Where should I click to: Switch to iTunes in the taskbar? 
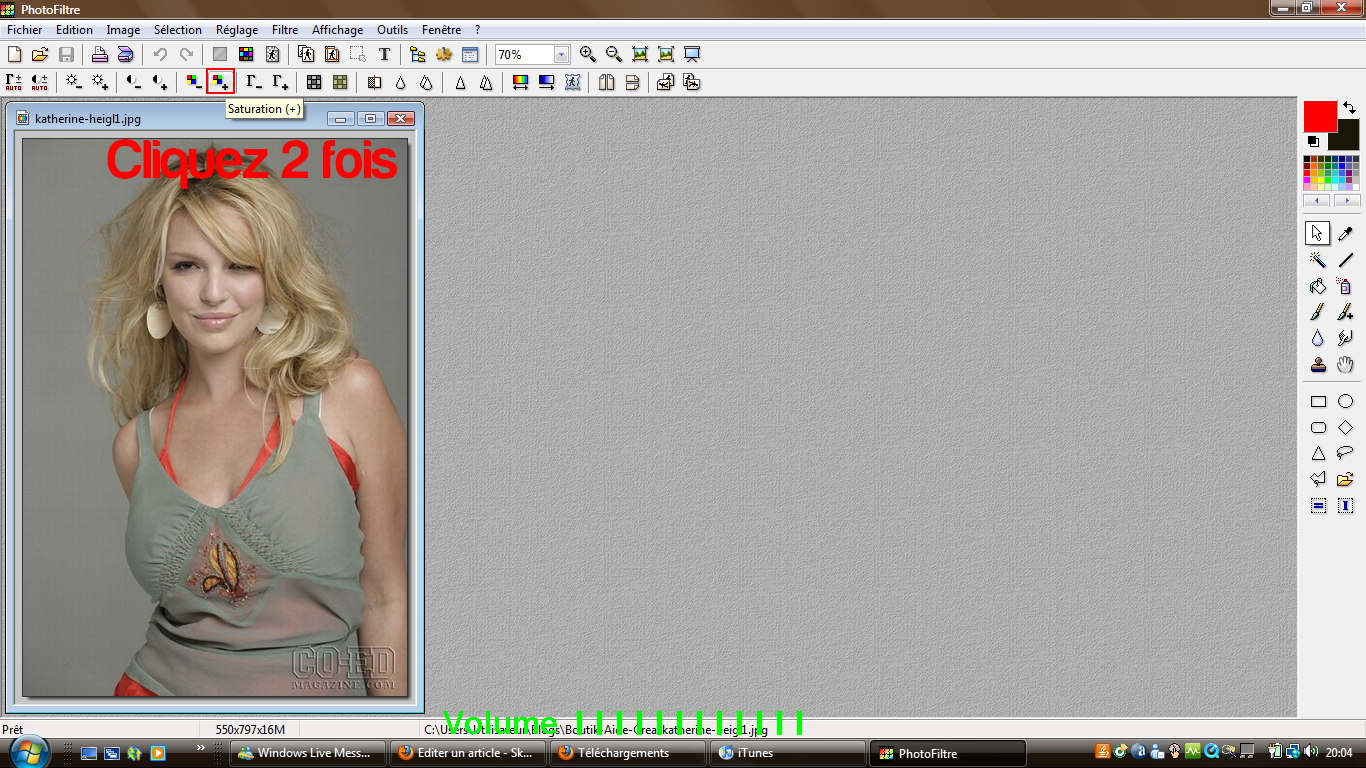point(787,753)
